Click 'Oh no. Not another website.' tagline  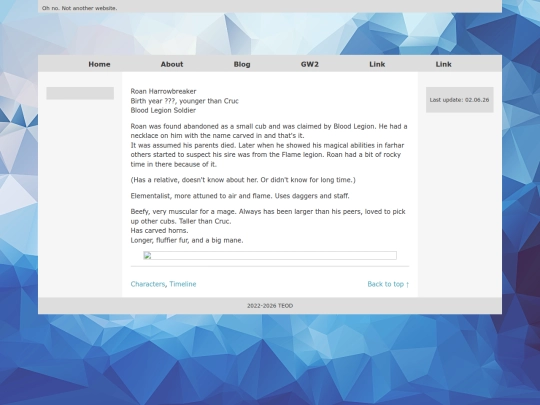click(x=79, y=8)
